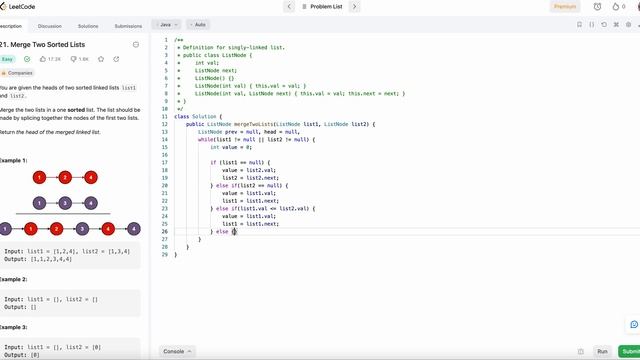
Task: Click the share icon next to star
Action: 116,59
